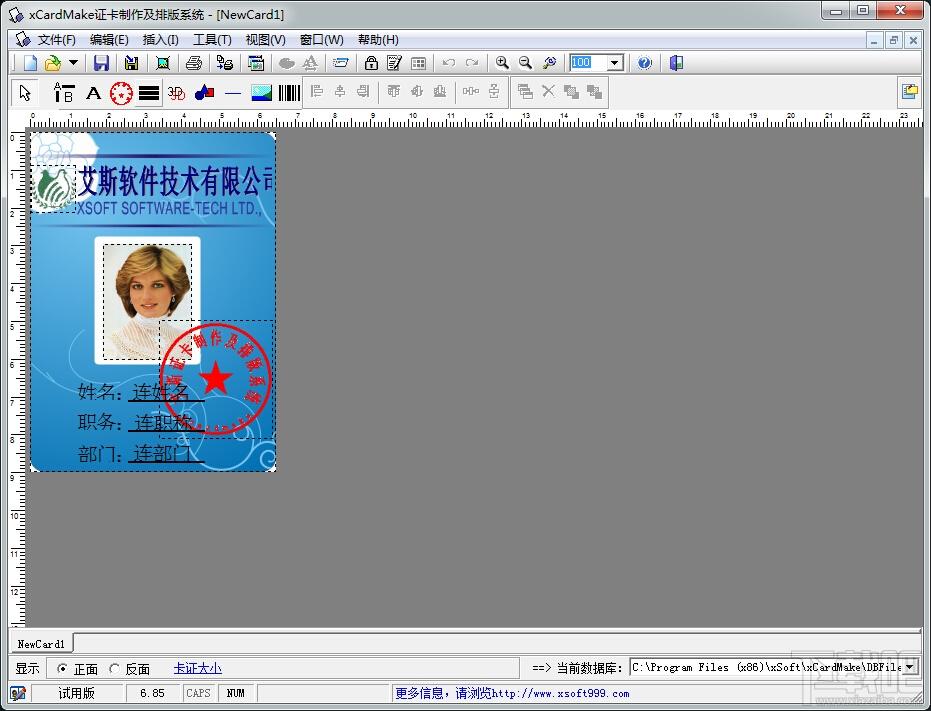The width and height of the screenshot is (931, 711).
Task: Select the XSOFT SOFTWARE-TECH LTD. text
Action: [x=170, y=208]
